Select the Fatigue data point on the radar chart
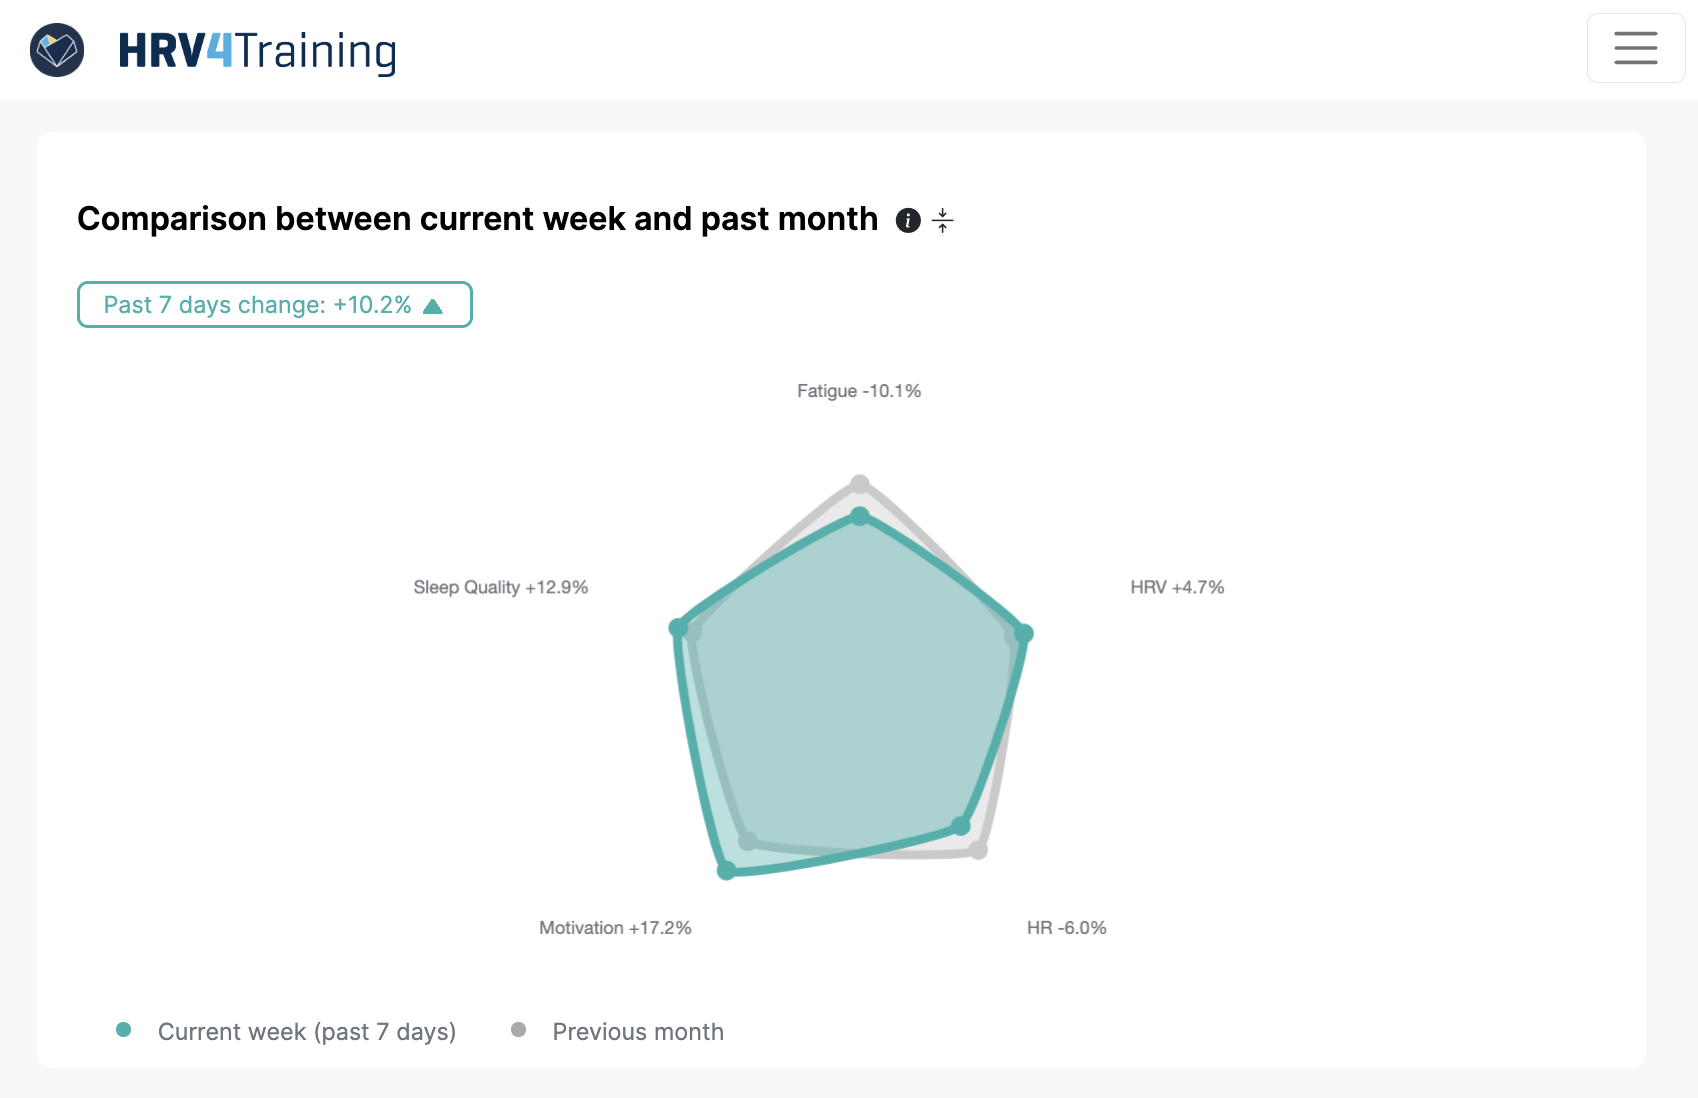This screenshot has height=1098, width=1698. [x=860, y=513]
